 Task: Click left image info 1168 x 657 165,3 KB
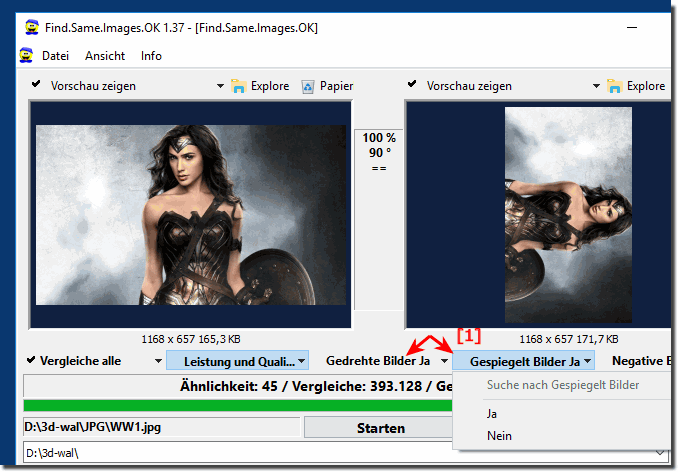[191, 339]
